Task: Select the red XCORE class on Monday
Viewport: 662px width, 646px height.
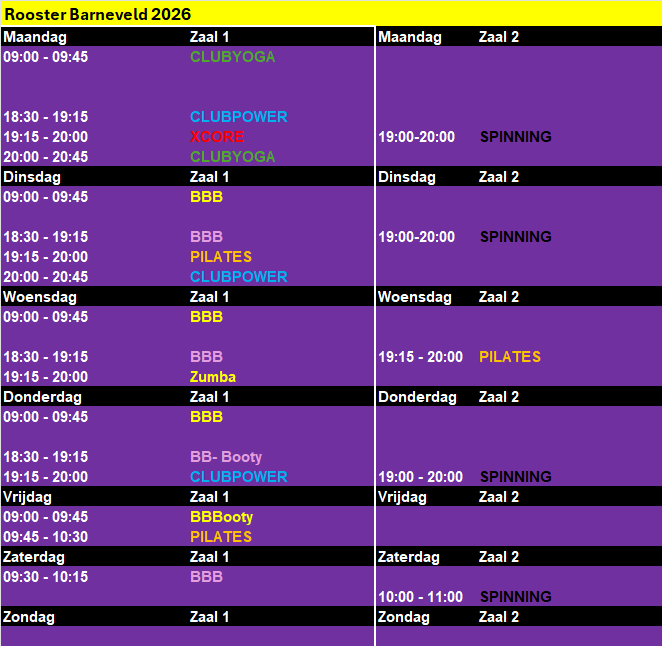Action: [x=217, y=137]
